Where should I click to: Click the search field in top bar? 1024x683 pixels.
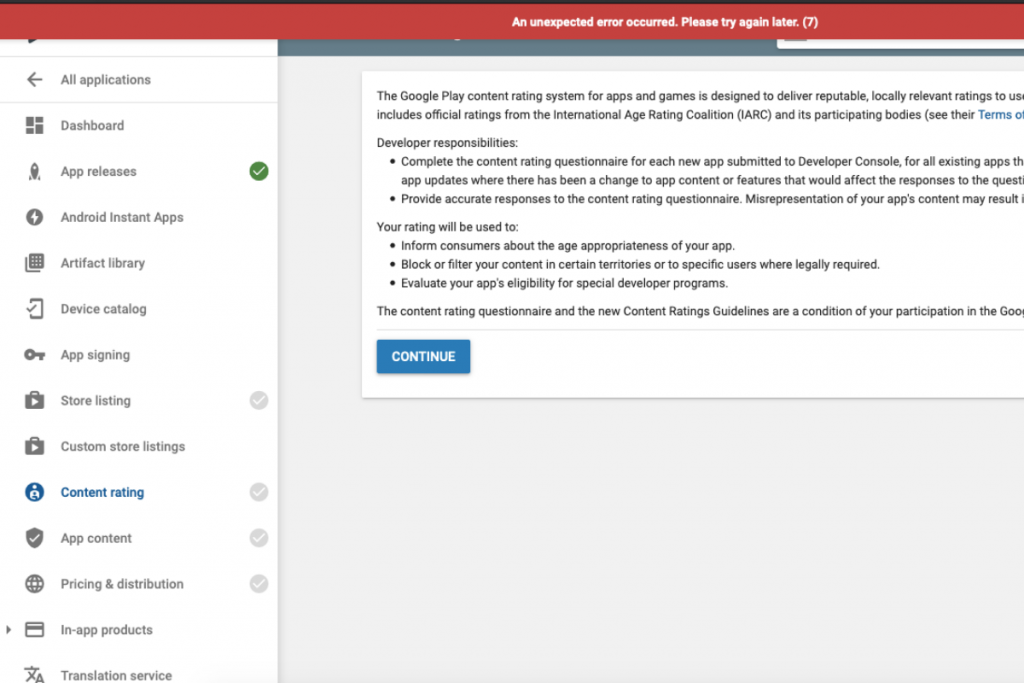900,40
